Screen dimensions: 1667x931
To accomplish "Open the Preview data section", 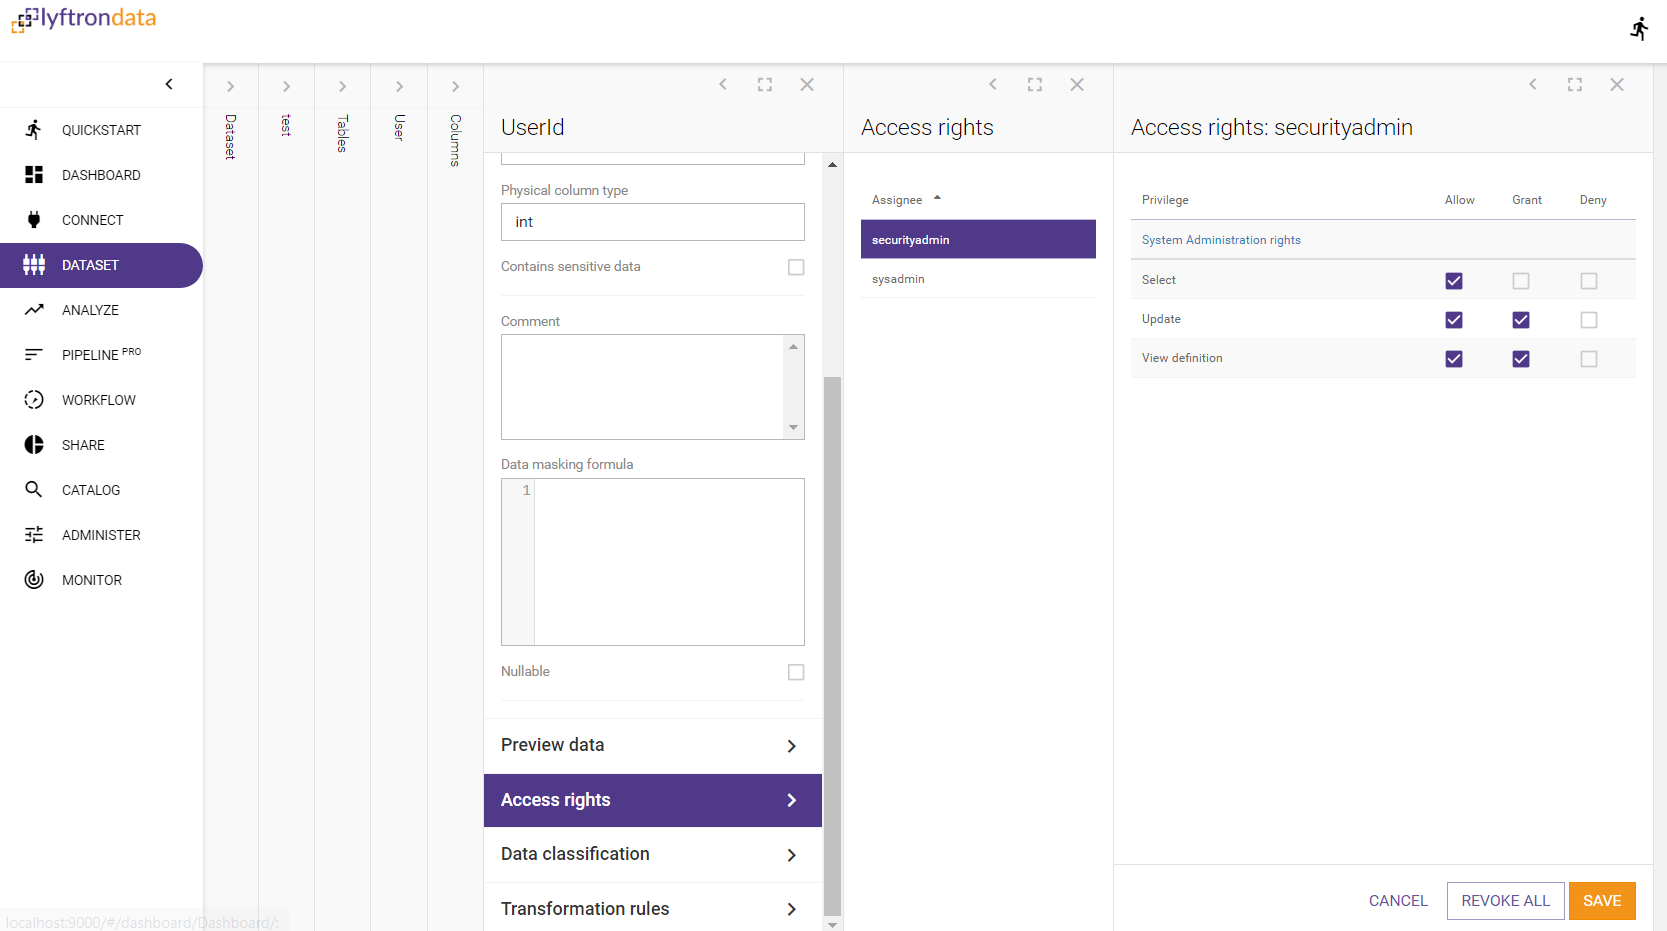I will [653, 746].
